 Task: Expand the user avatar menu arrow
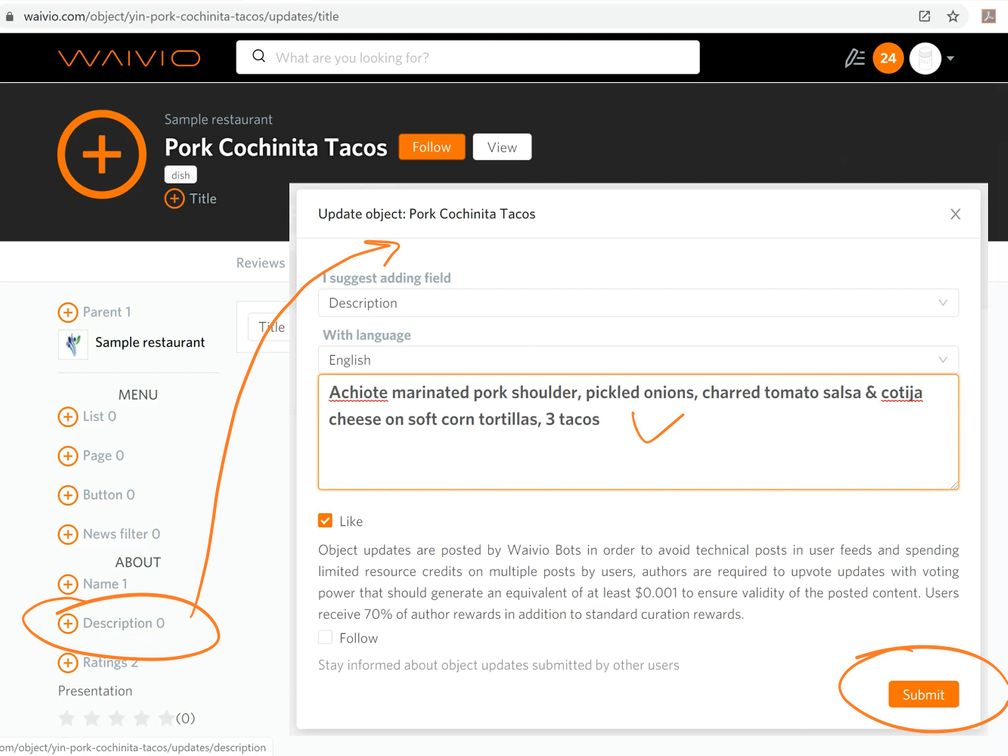click(x=950, y=58)
